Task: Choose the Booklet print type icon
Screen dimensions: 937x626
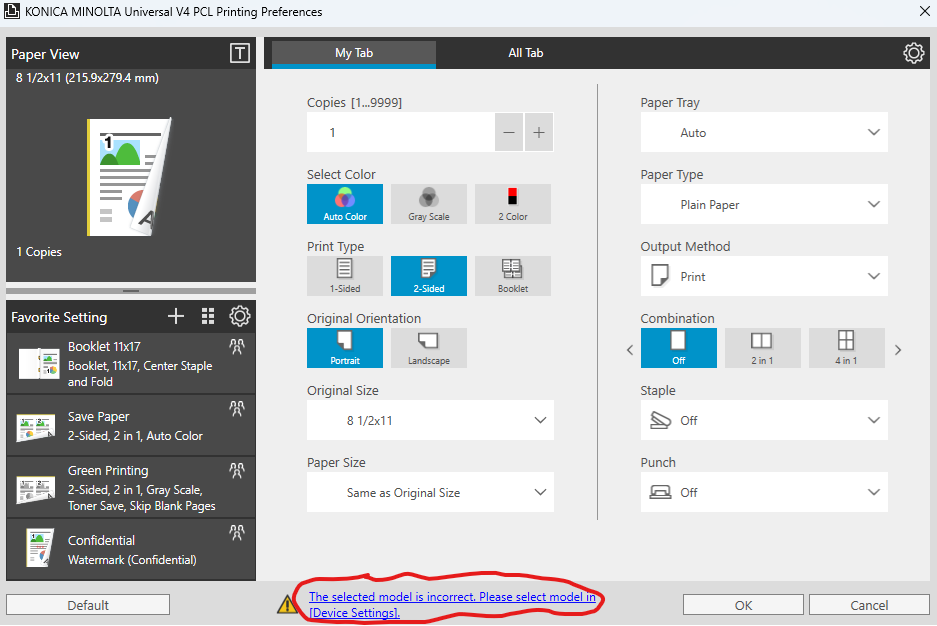Action: point(512,276)
